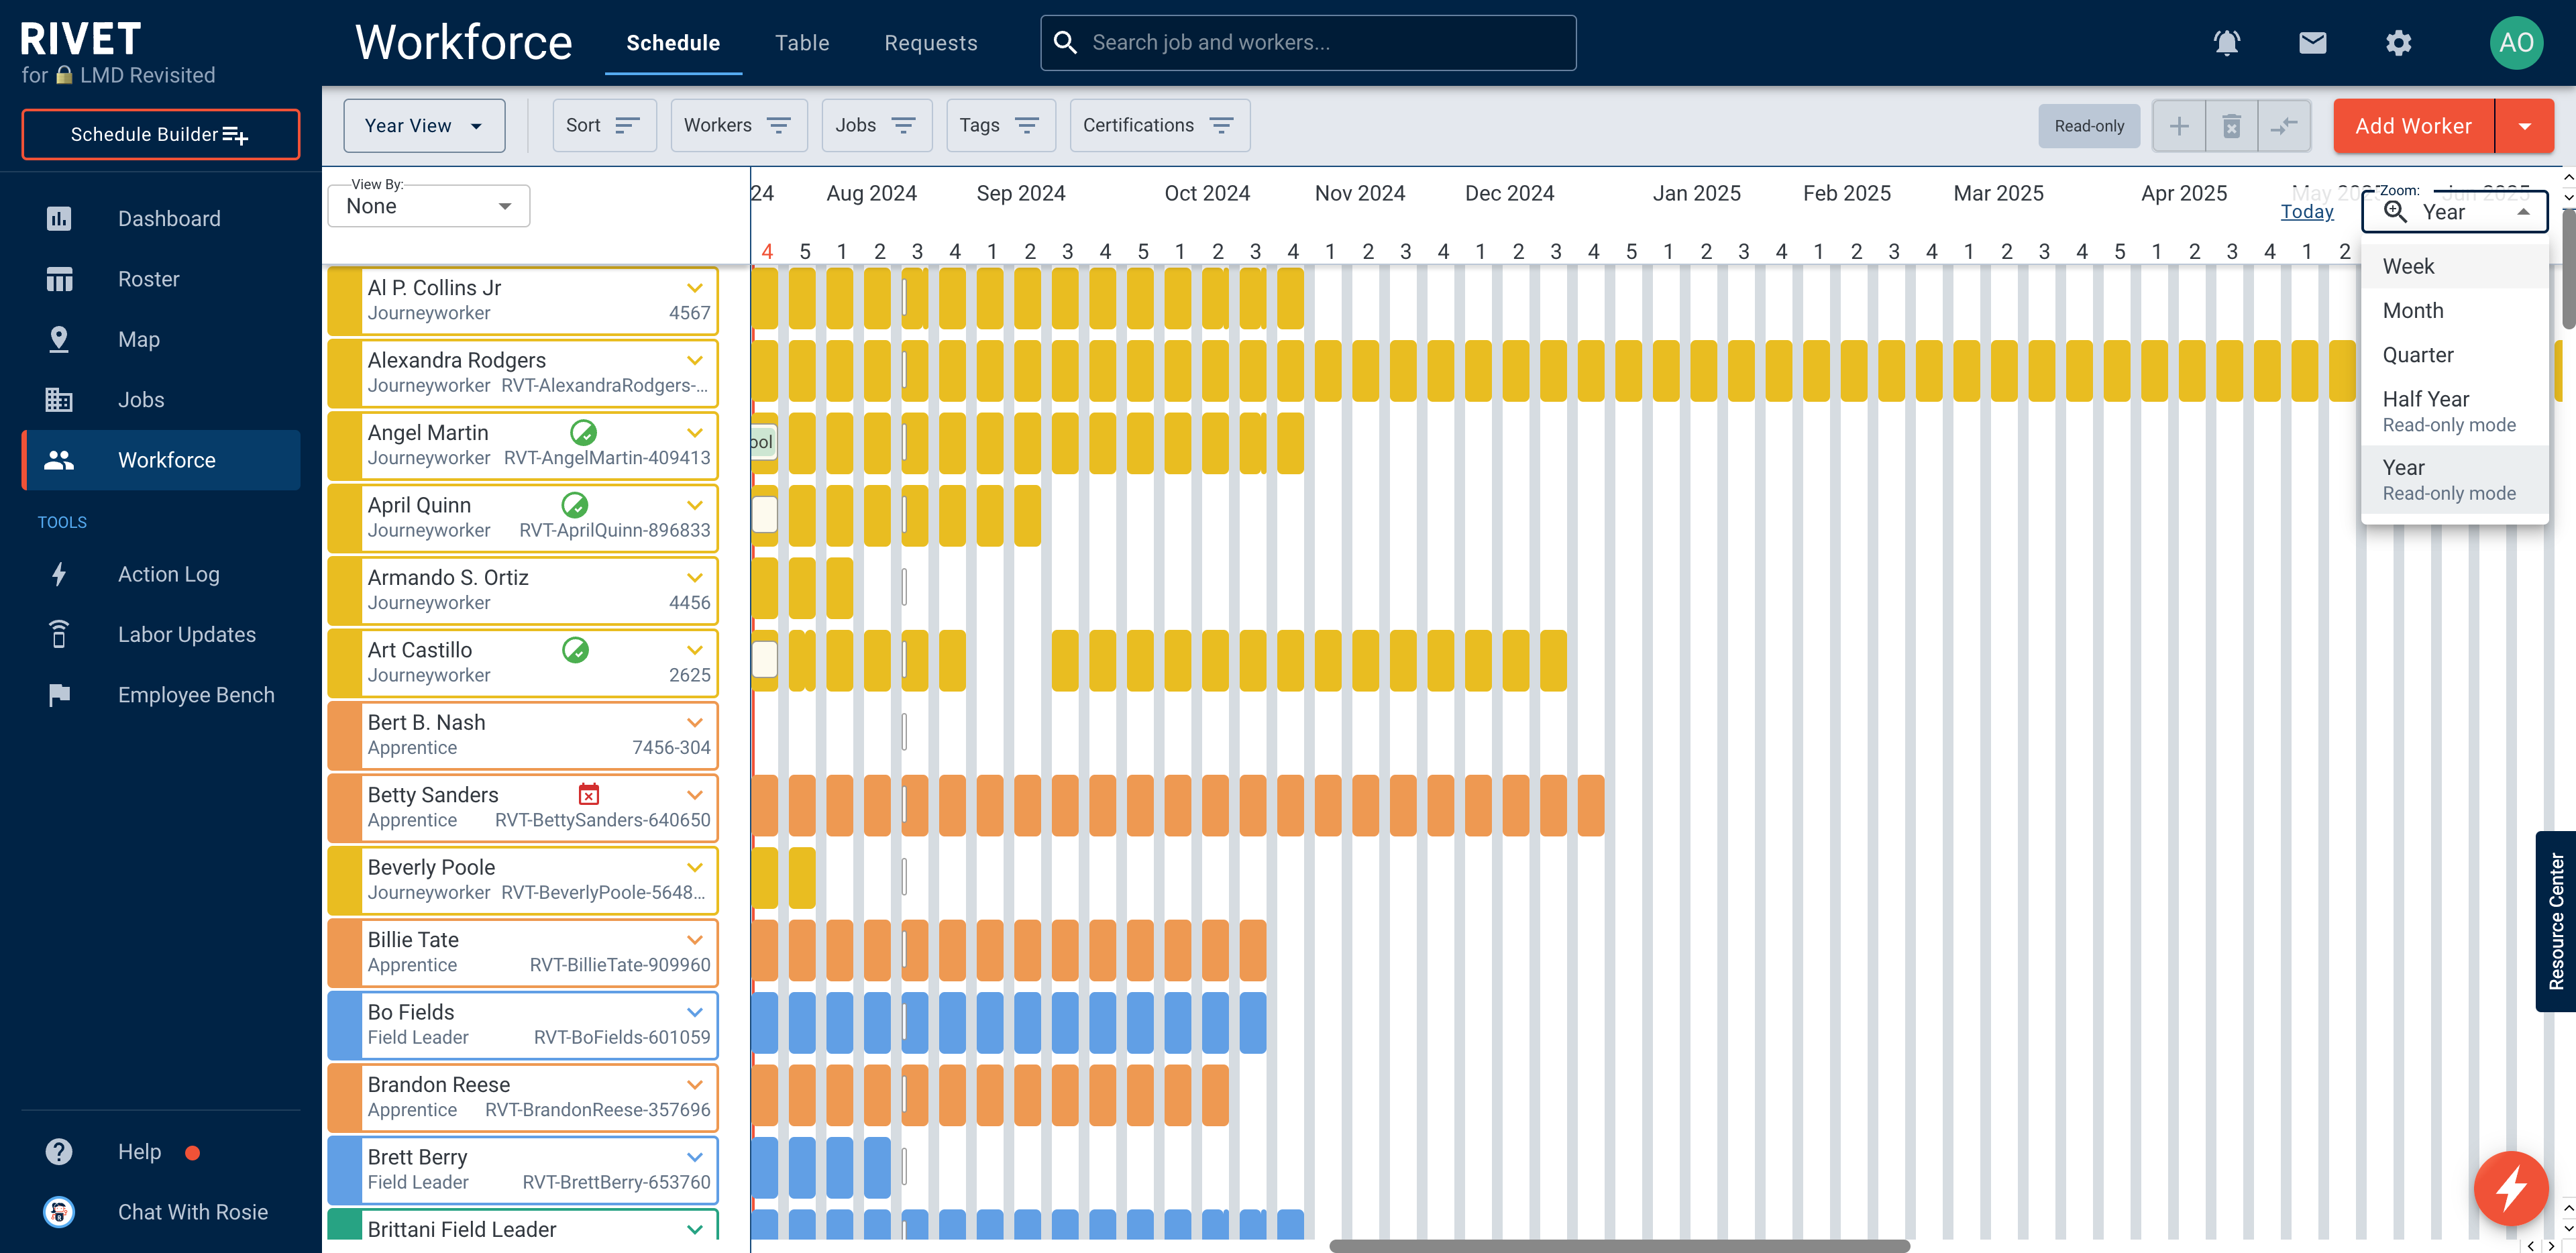Click Angel Martin's green status badge
The image size is (2576, 1253).
click(x=583, y=432)
